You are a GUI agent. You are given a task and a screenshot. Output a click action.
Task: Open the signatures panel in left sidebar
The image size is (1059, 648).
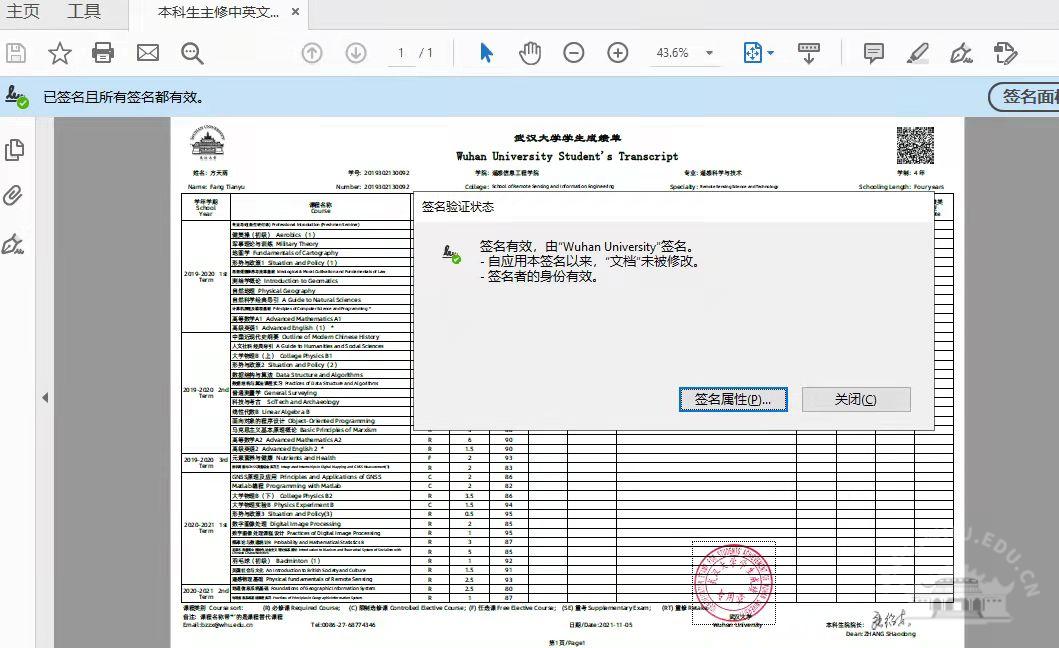tap(14, 244)
